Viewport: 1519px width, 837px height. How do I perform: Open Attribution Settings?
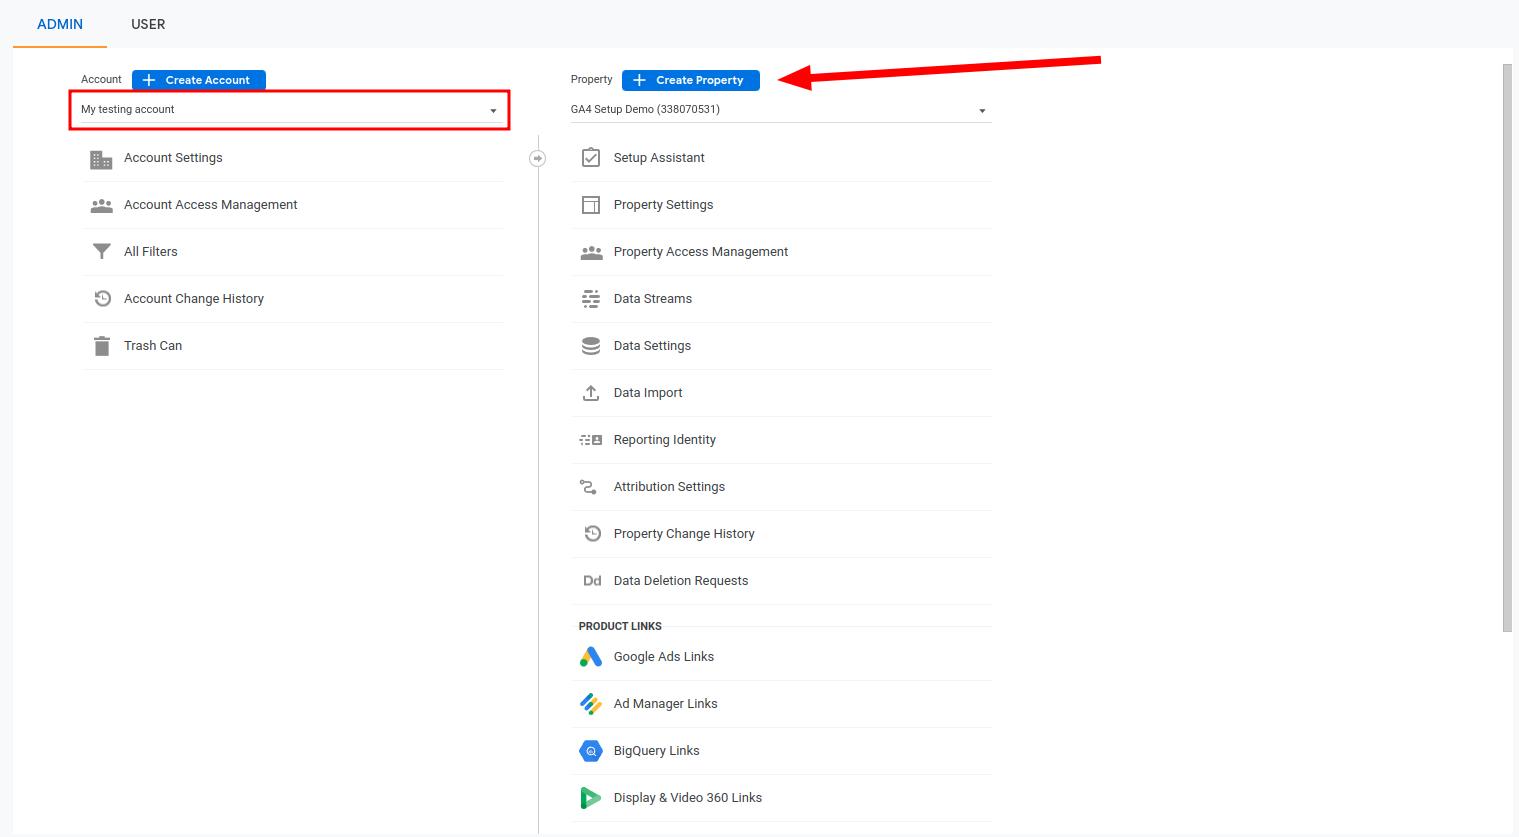[669, 486]
